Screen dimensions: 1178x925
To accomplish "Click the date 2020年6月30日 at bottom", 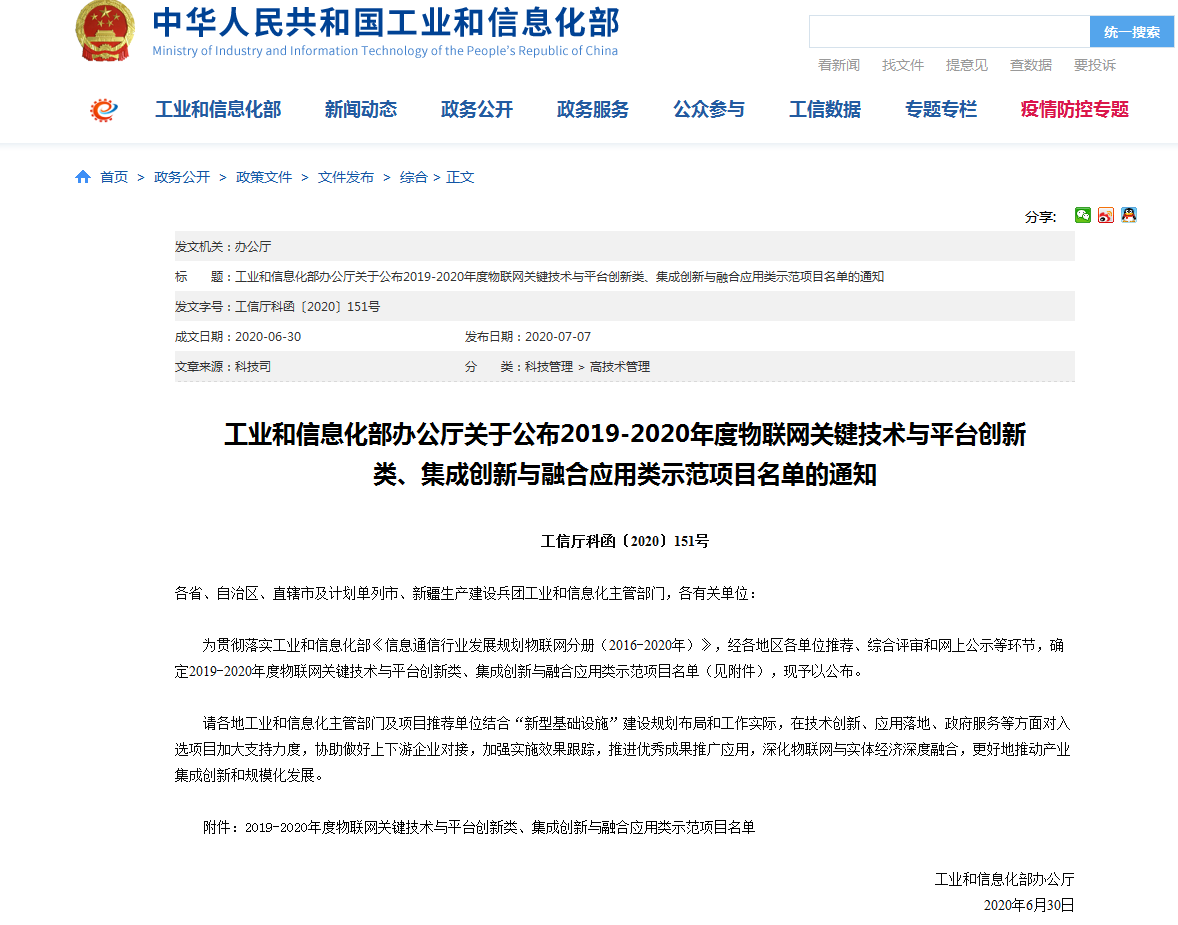I will coord(1029,905).
